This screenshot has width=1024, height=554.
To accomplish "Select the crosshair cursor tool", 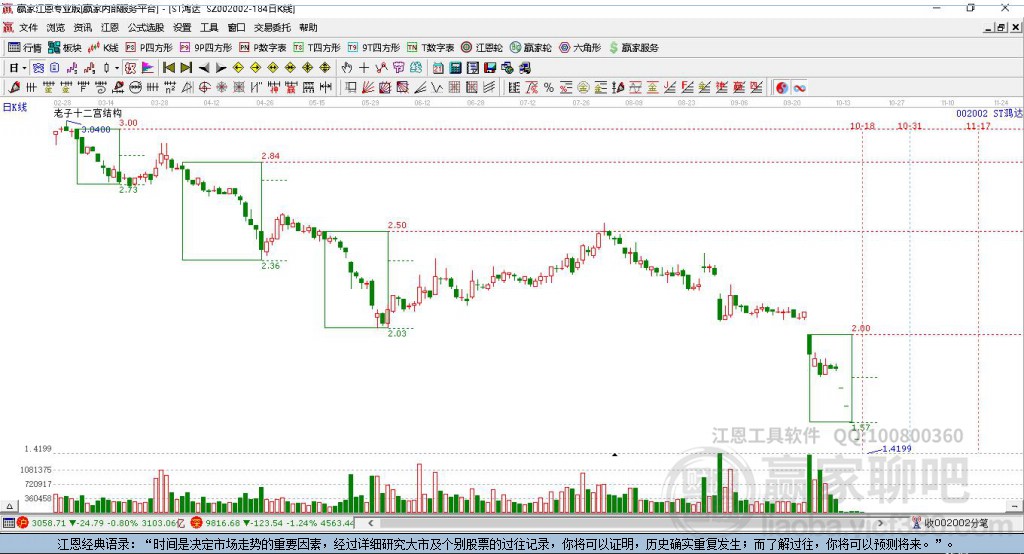I will 364,68.
